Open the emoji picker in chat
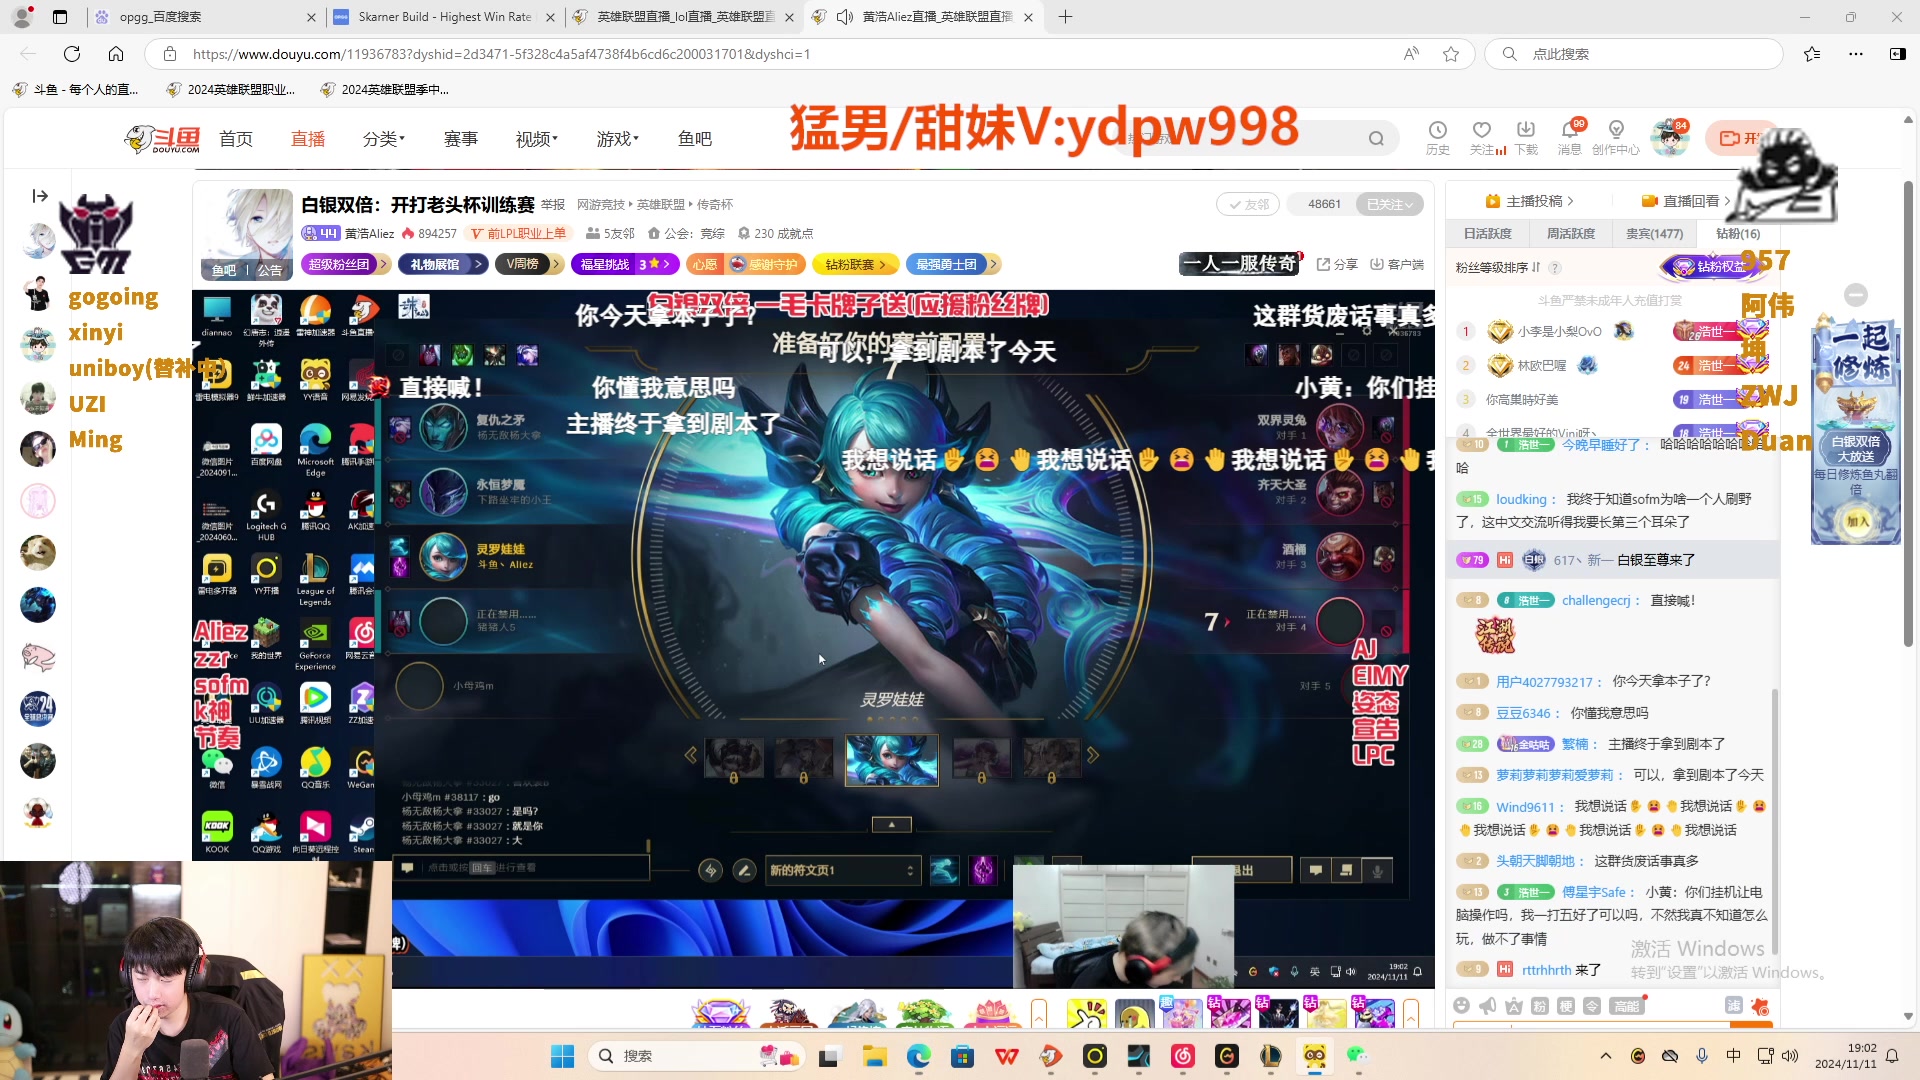This screenshot has width=1920, height=1080. (1462, 1006)
